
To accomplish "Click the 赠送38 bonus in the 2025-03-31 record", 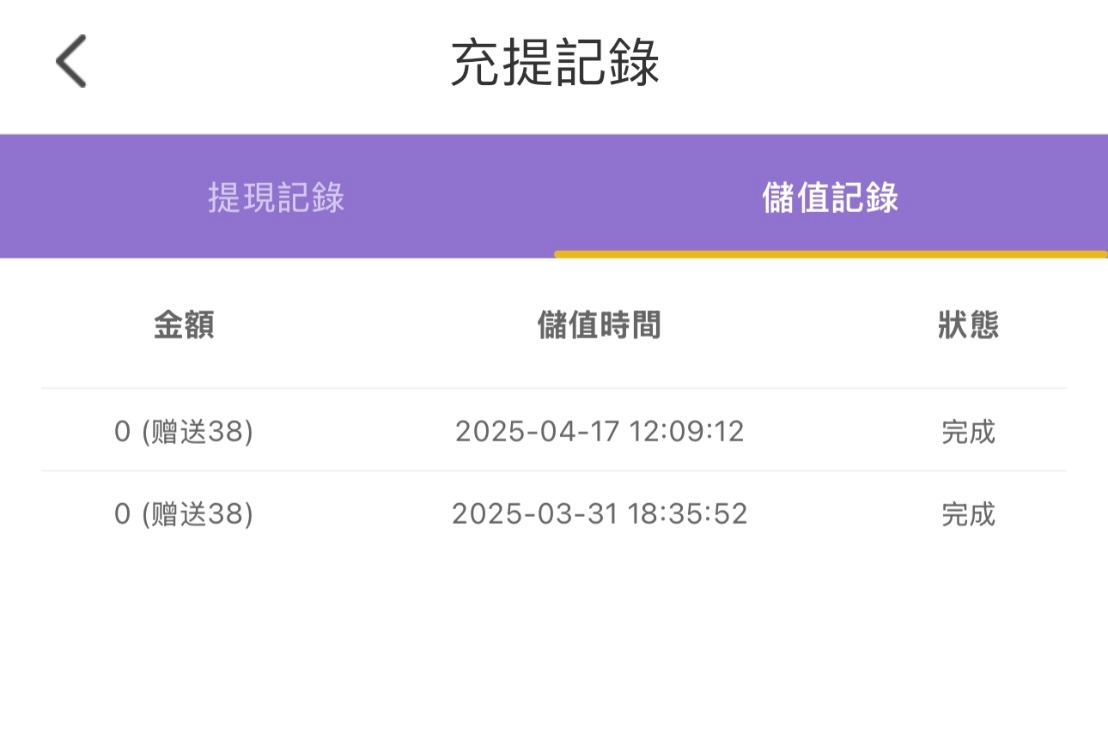I will click(198, 514).
